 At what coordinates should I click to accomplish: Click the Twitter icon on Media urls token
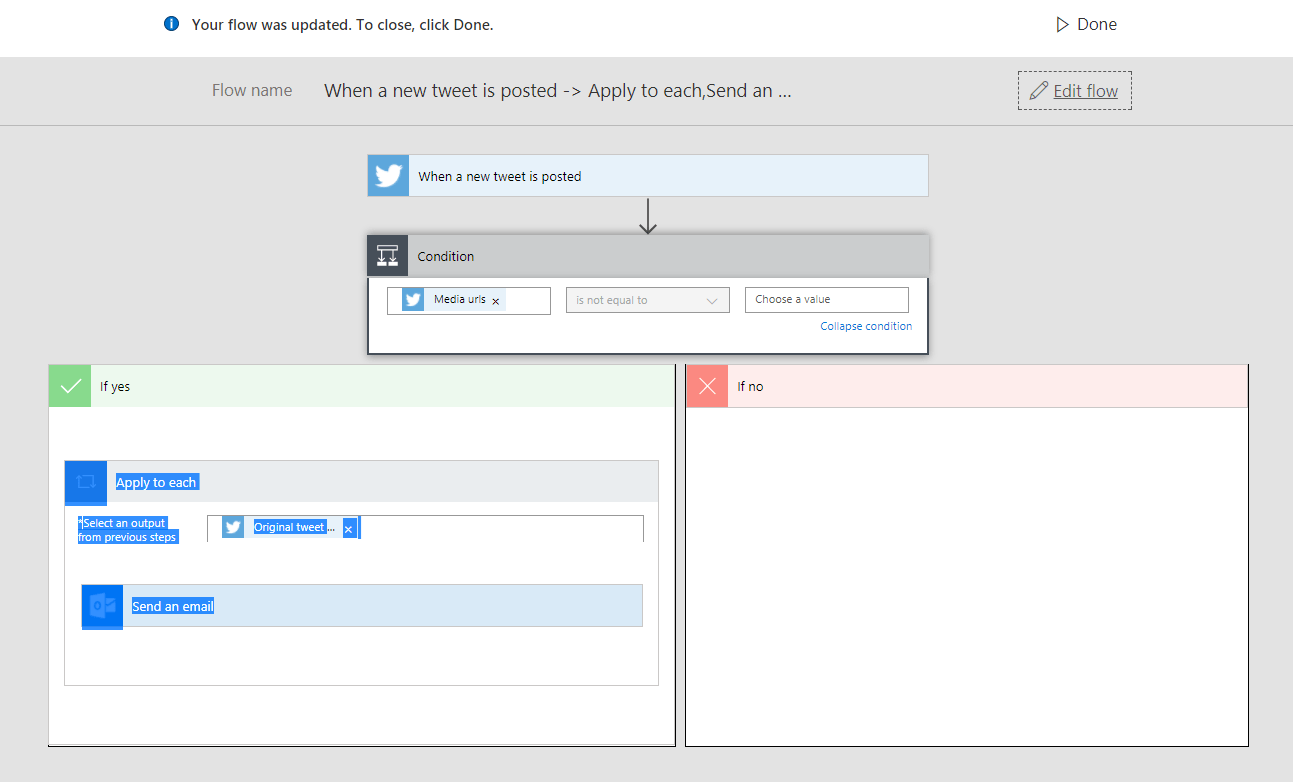[413, 299]
